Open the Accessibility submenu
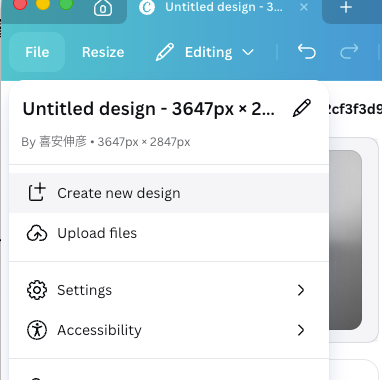The image size is (382, 380). [x=169, y=330]
